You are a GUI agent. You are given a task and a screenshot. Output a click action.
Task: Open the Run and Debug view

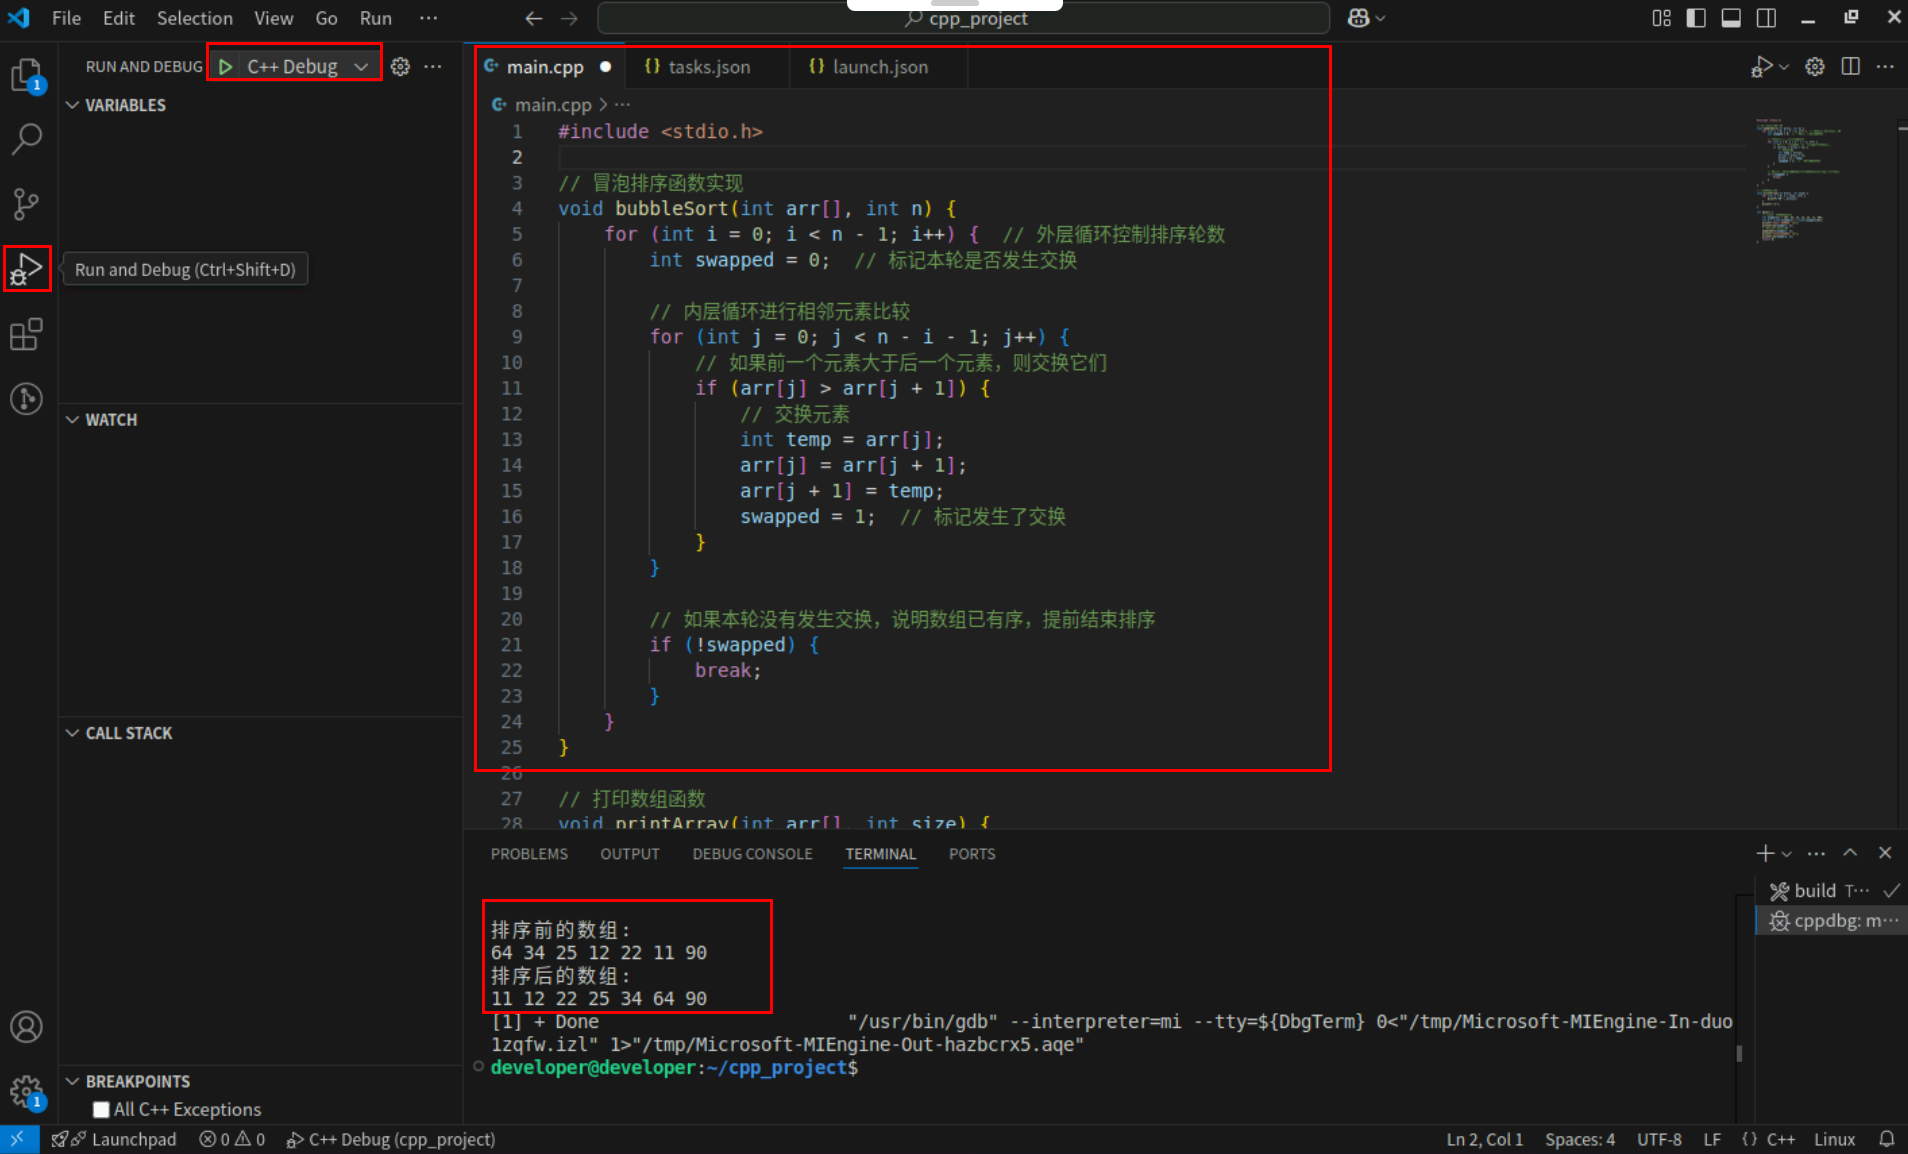coord(27,268)
